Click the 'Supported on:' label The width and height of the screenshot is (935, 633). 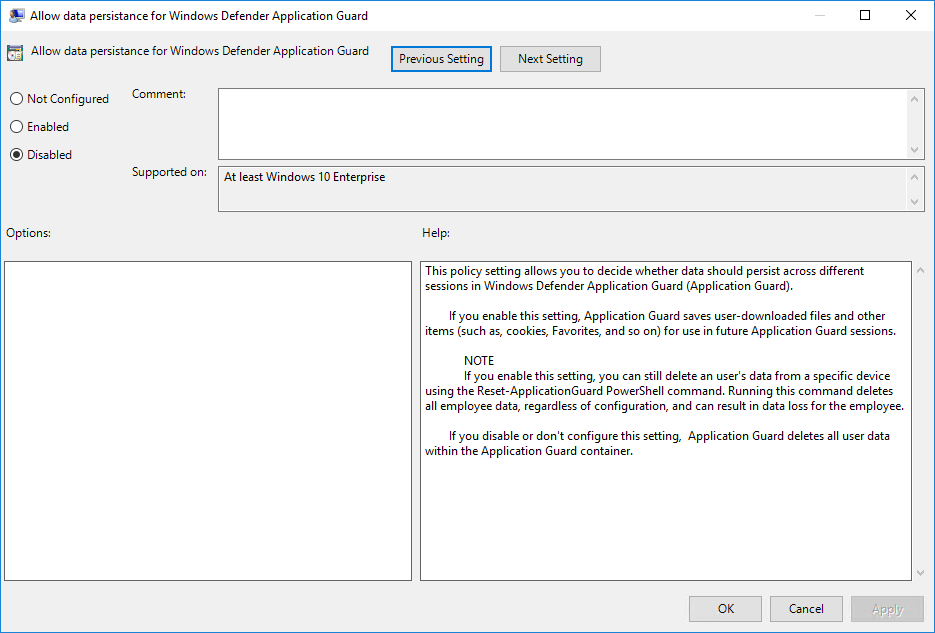pos(169,172)
